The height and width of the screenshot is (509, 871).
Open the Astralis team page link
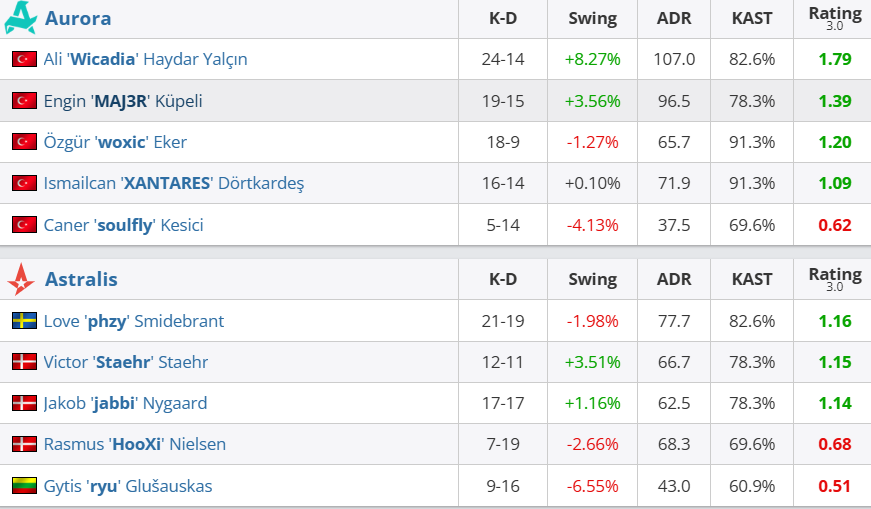[x=81, y=279]
